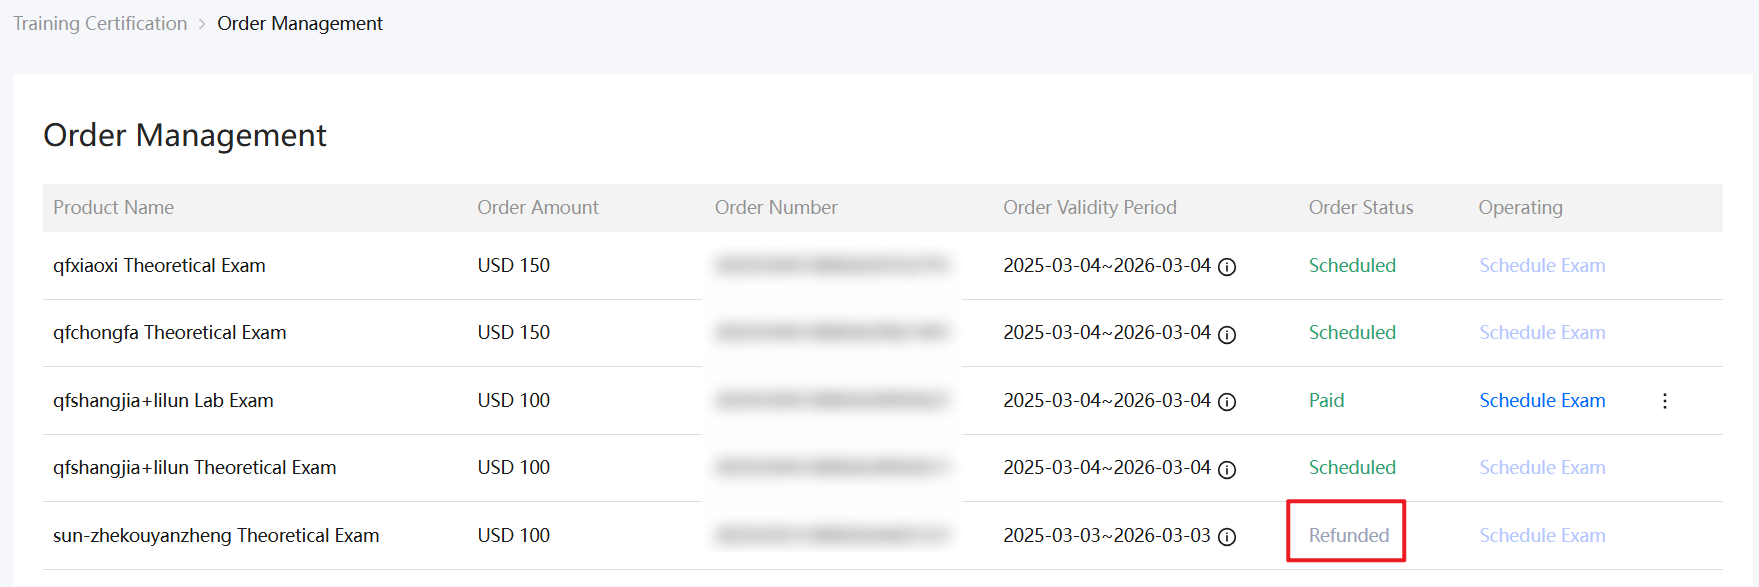Select the qfxiaoxi Theoretical Exam product name
This screenshot has width=1759, height=587.
(x=159, y=266)
